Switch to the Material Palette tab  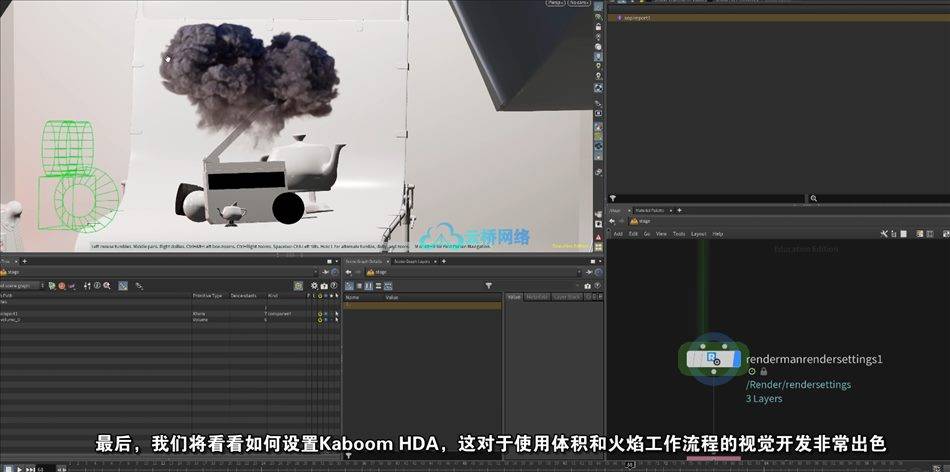click(650, 210)
